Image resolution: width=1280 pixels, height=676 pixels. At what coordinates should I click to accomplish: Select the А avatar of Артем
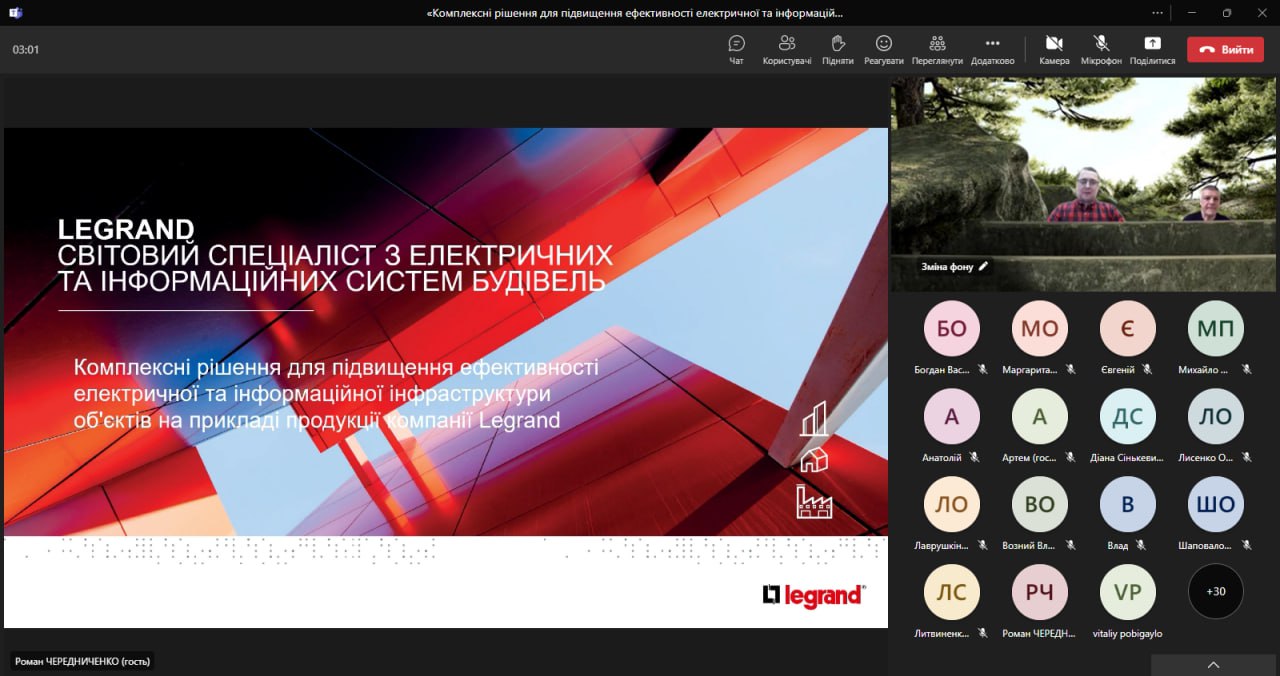[x=1040, y=417]
